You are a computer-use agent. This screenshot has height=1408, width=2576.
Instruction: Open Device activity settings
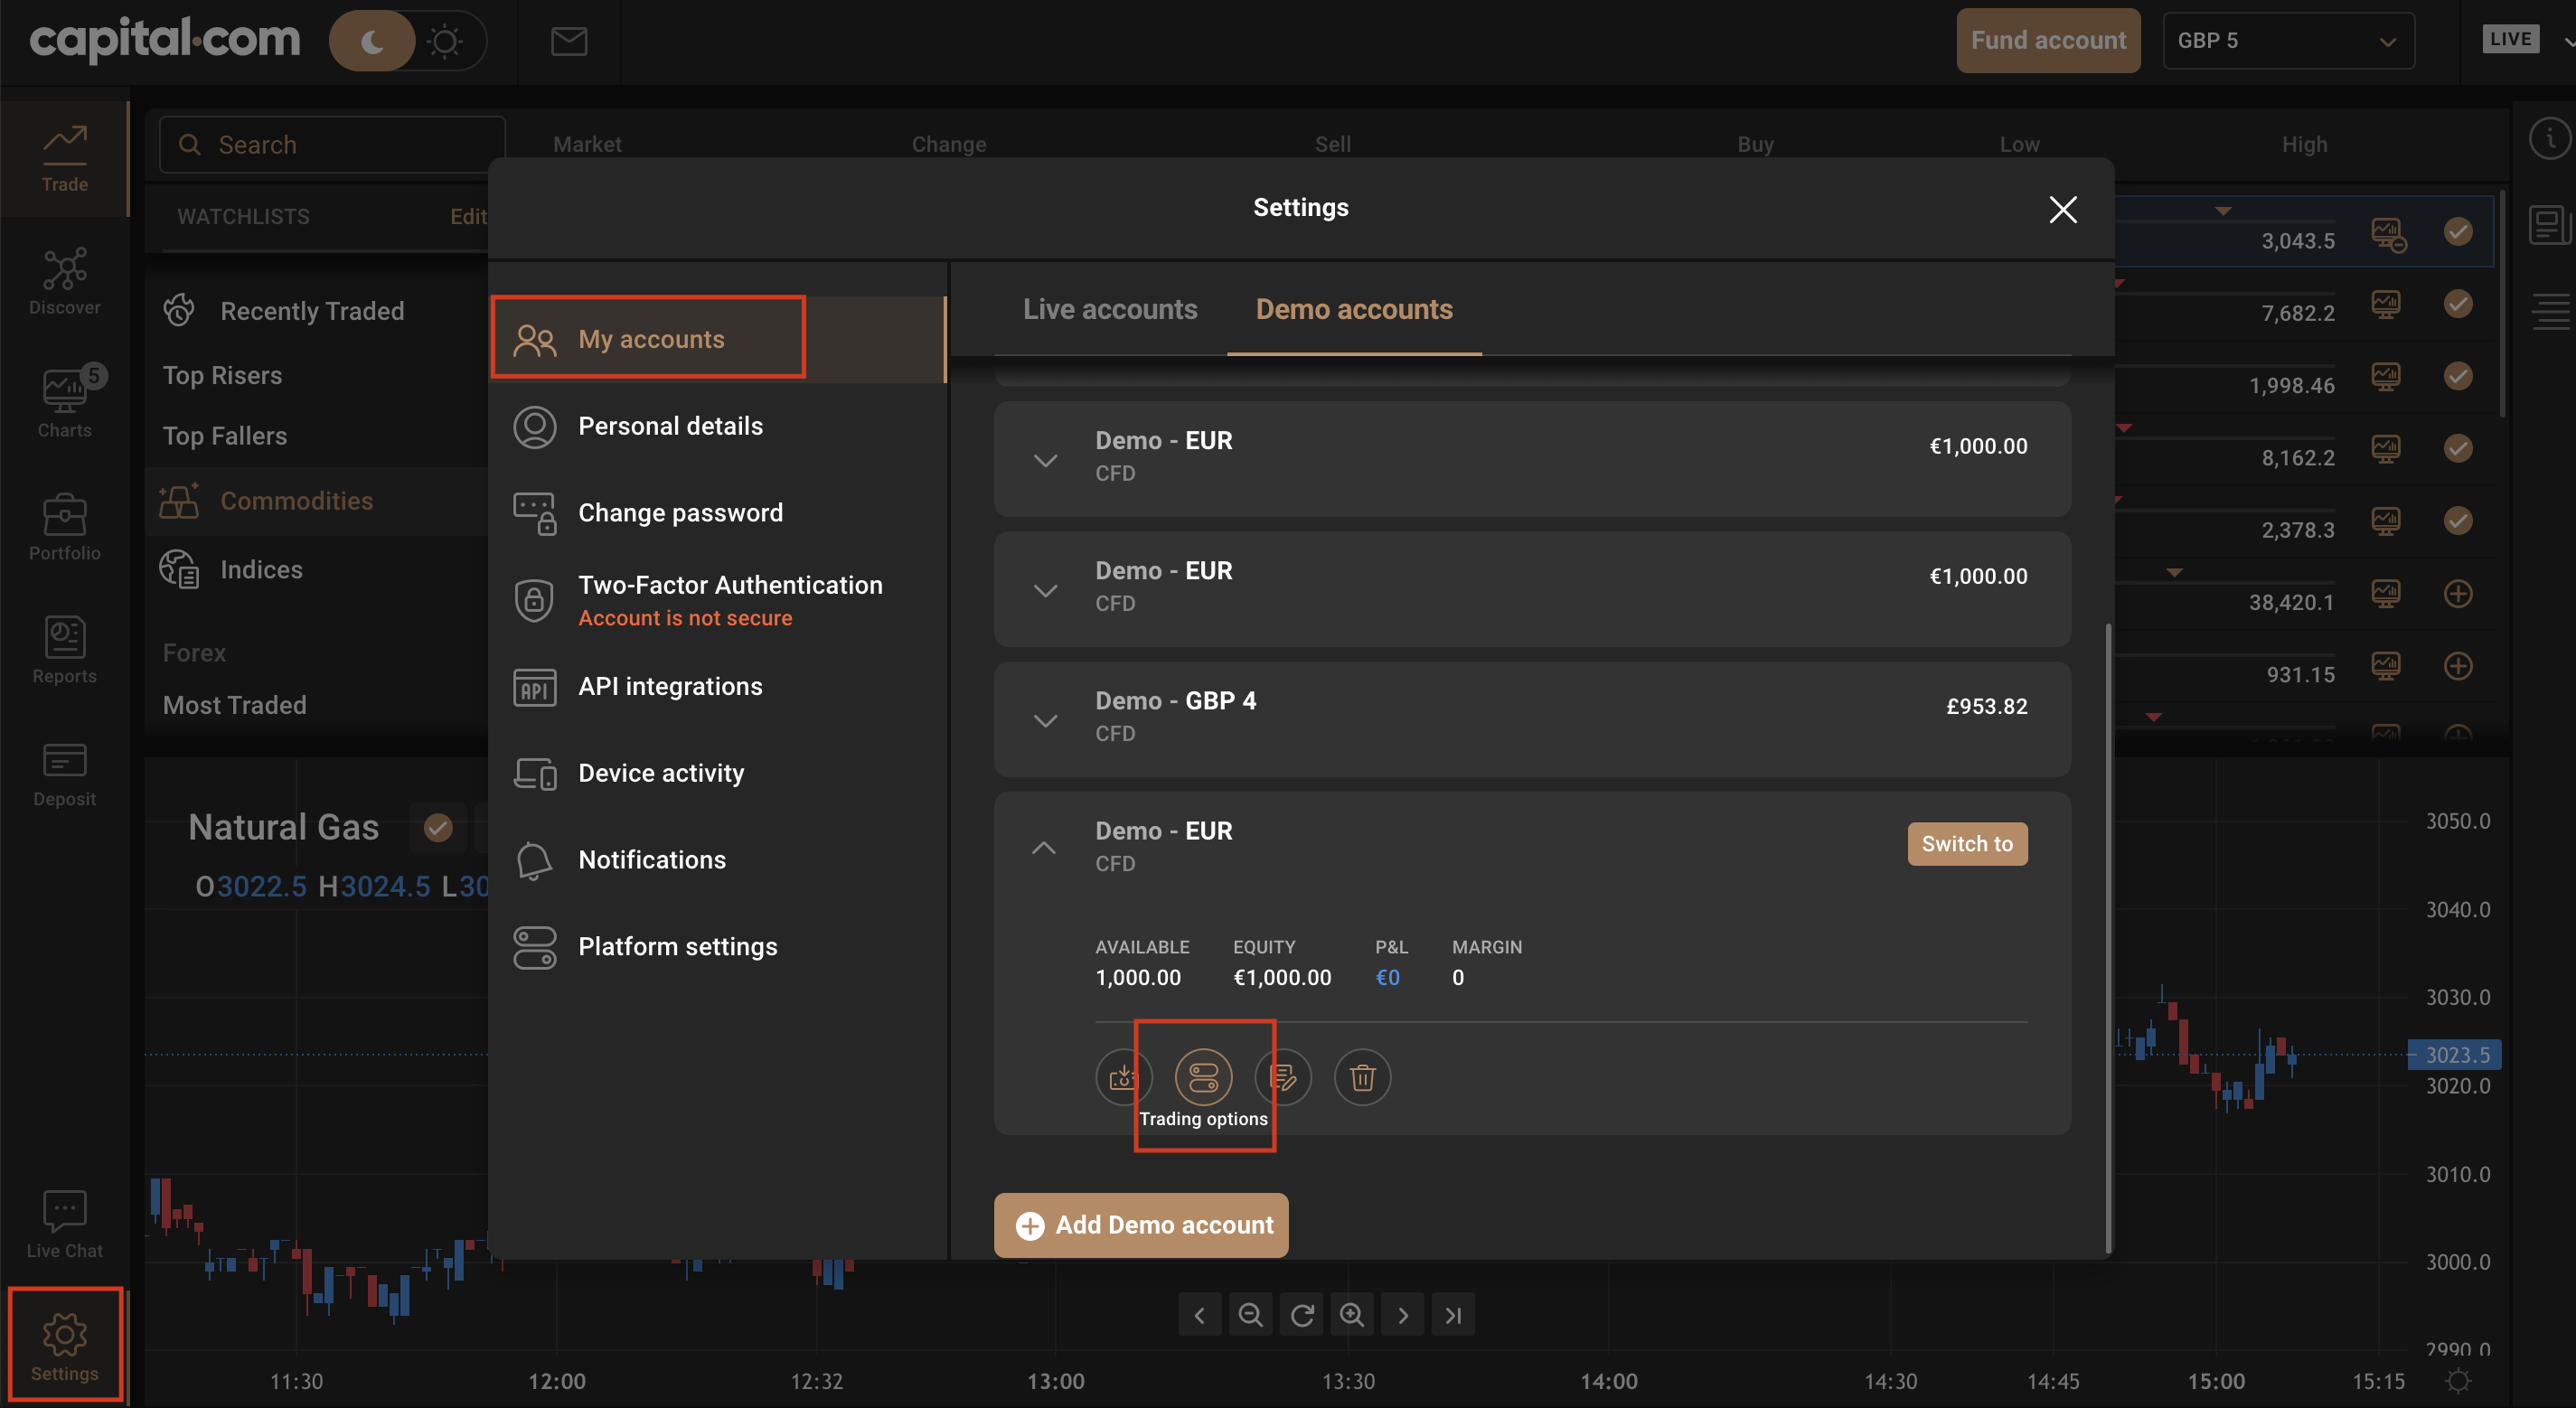coord(718,773)
